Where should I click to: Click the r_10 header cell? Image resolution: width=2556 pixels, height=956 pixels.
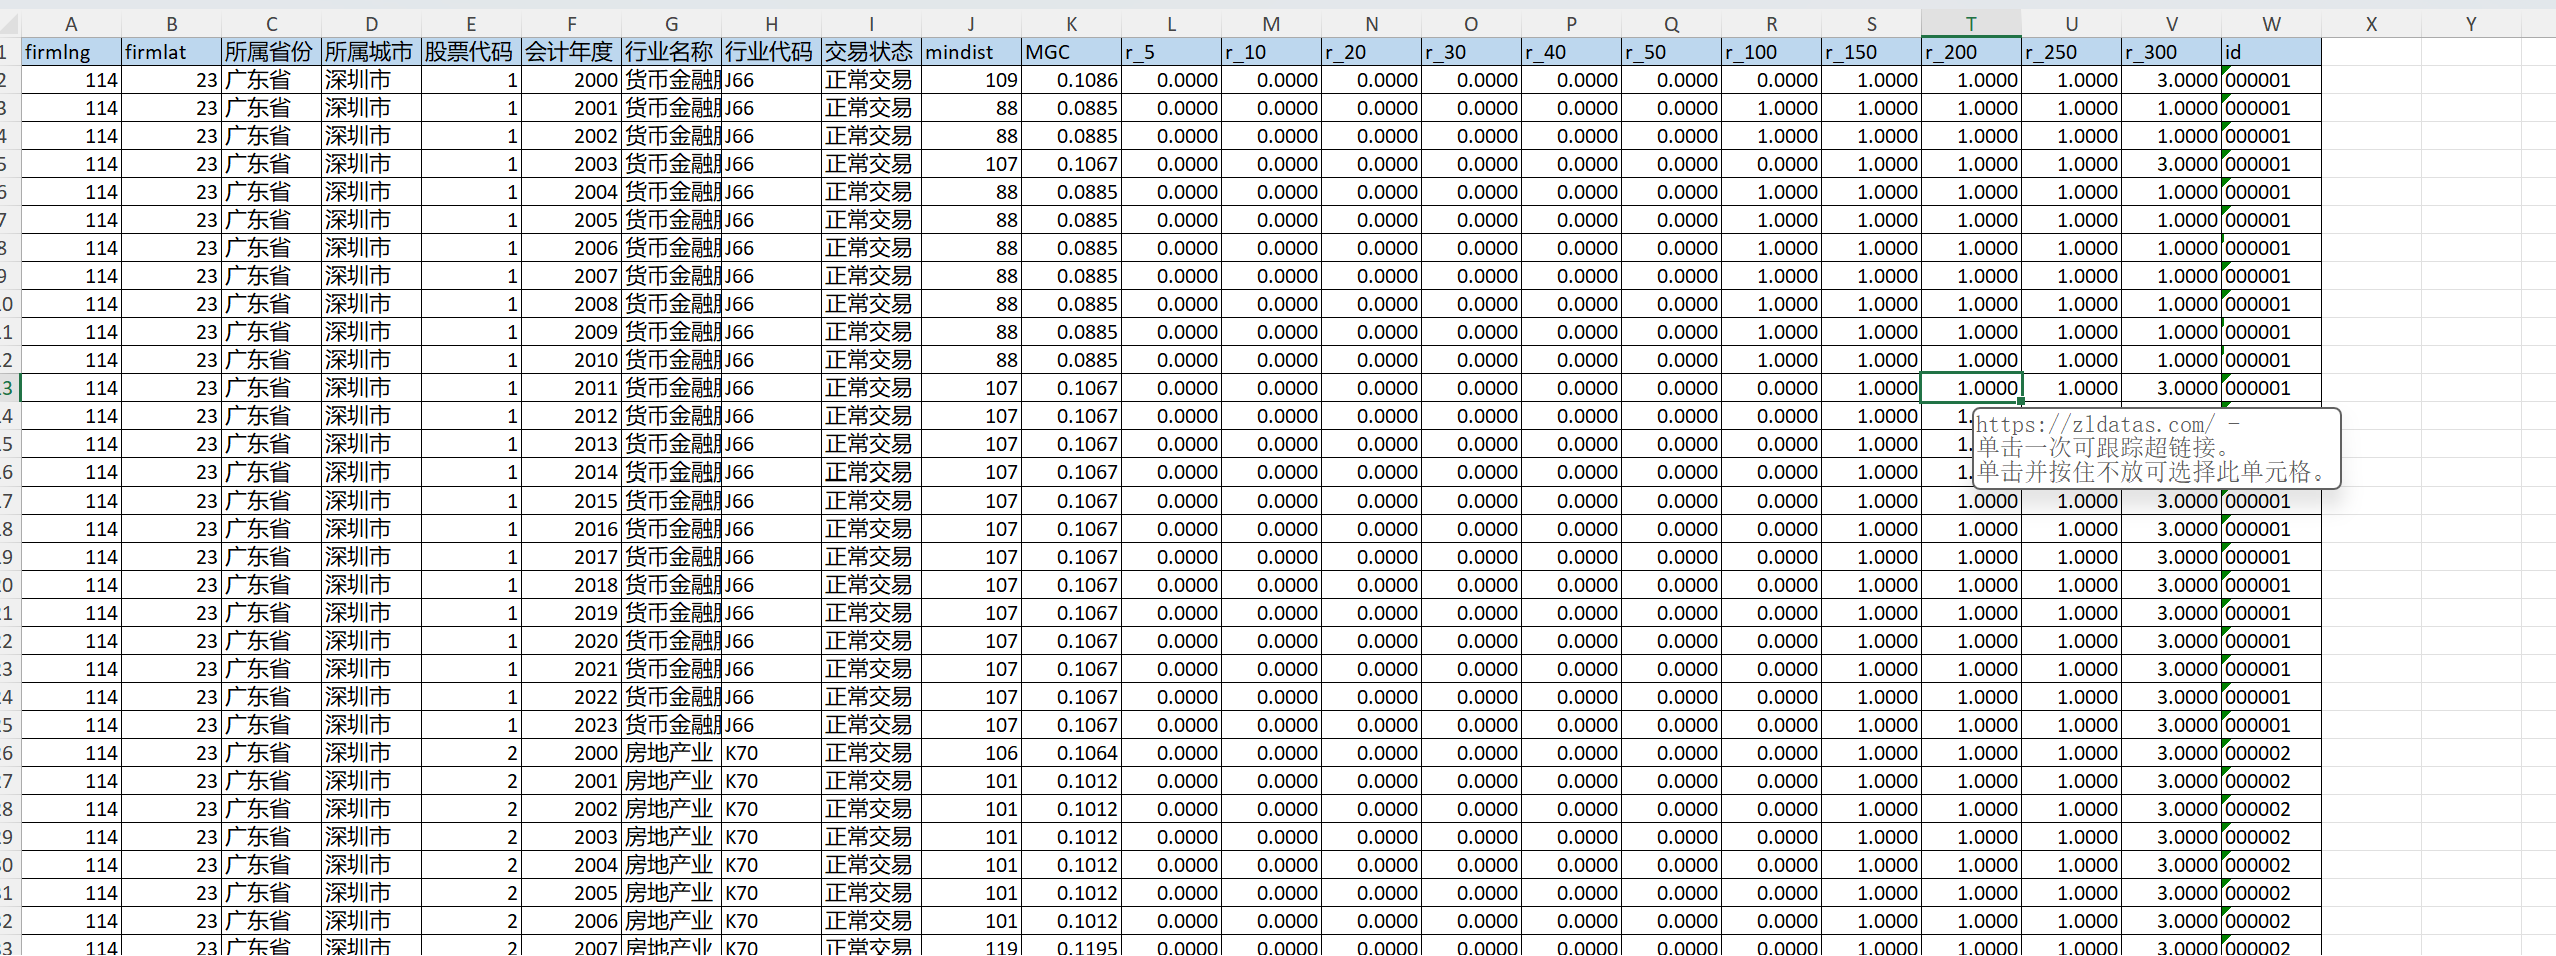pyautogui.click(x=1271, y=52)
